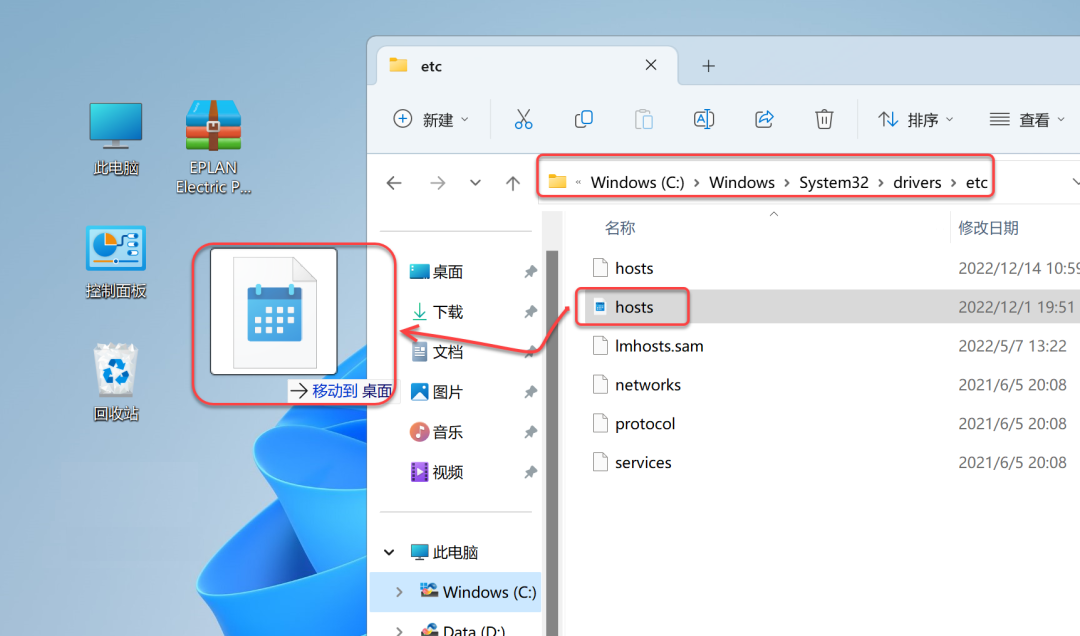Viewport: 1080px width, 636px height.
Task: Click the Delete trash icon
Action: coord(824,118)
